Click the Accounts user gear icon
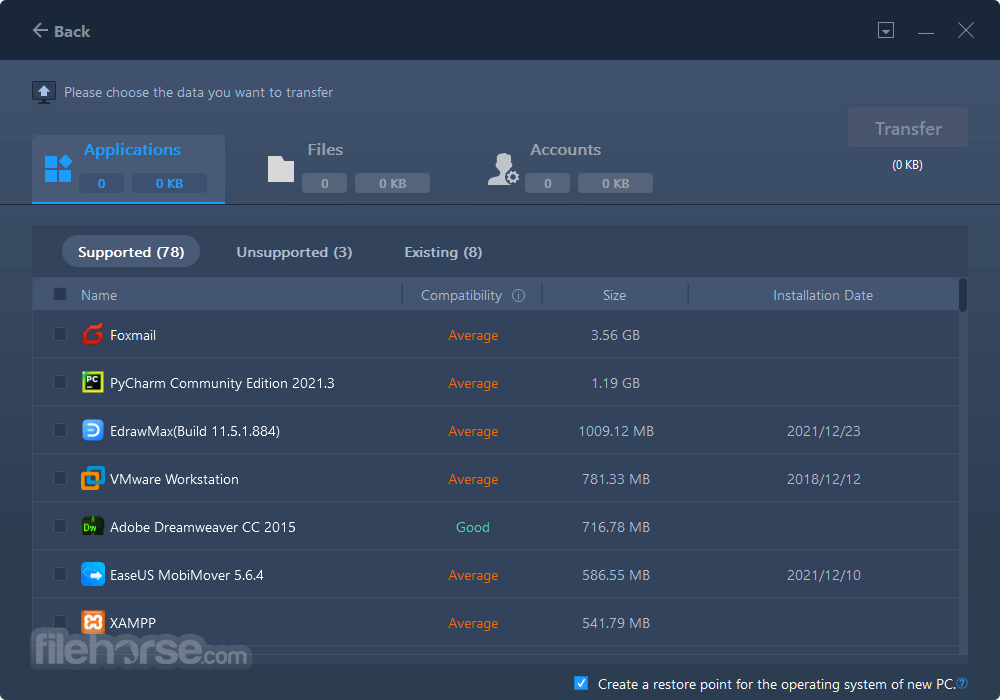 pos(503,169)
